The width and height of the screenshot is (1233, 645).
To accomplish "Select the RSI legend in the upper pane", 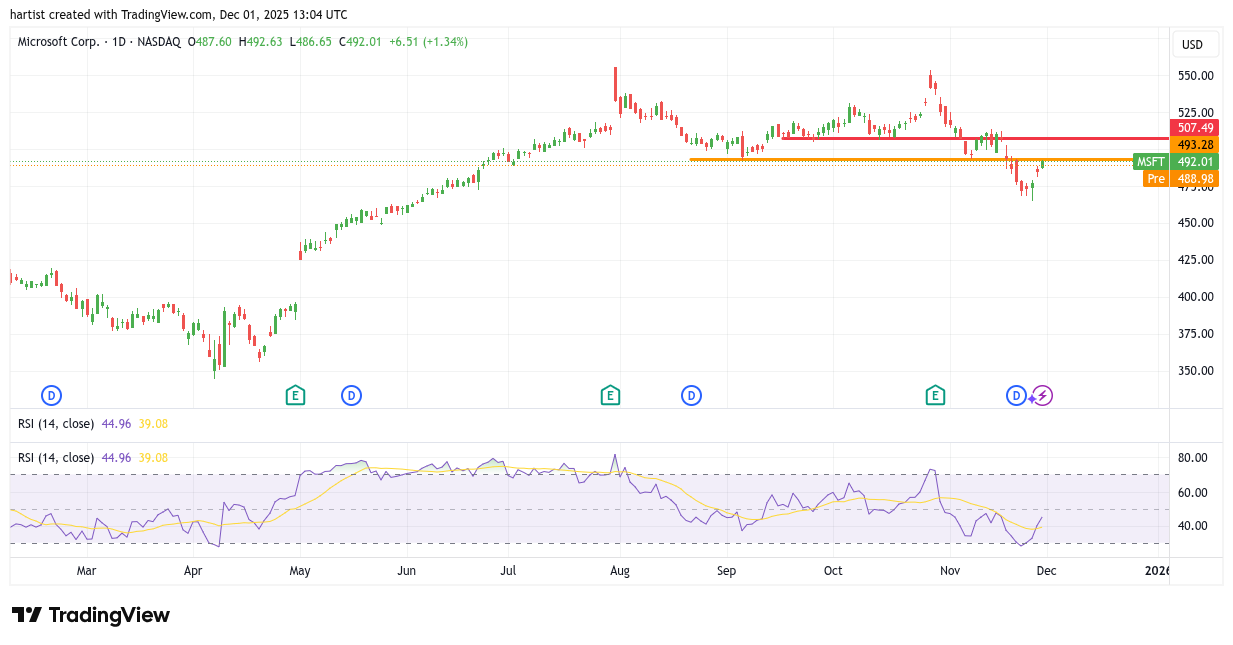I will coord(58,424).
